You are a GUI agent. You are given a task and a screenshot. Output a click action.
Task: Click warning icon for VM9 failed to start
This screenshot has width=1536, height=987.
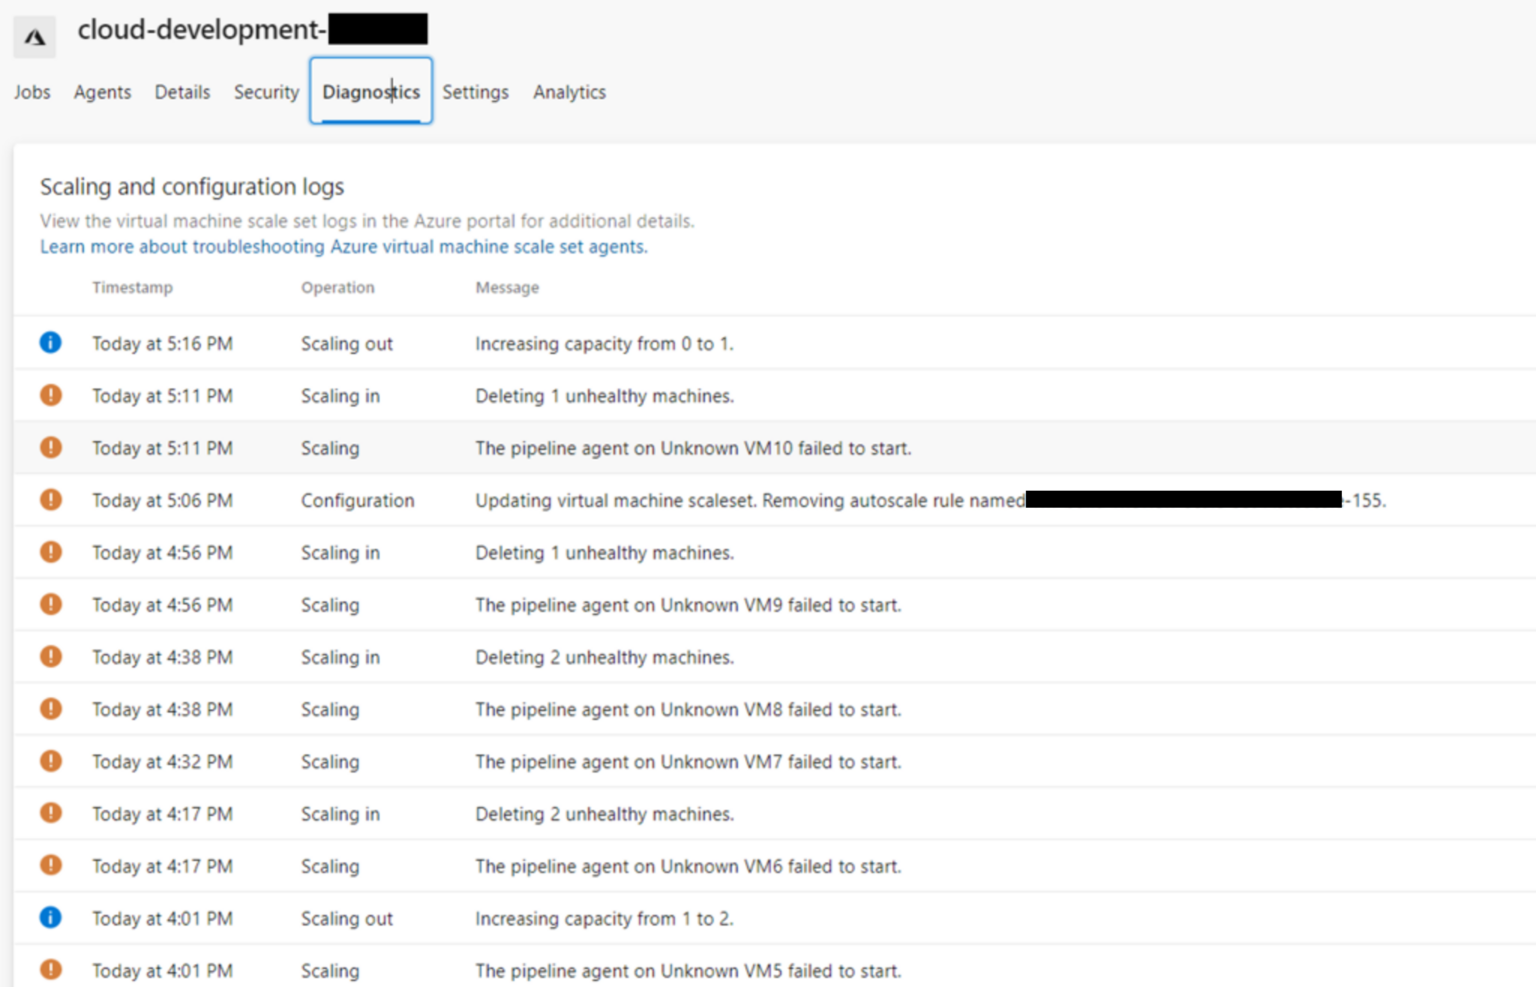(x=50, y=605)
